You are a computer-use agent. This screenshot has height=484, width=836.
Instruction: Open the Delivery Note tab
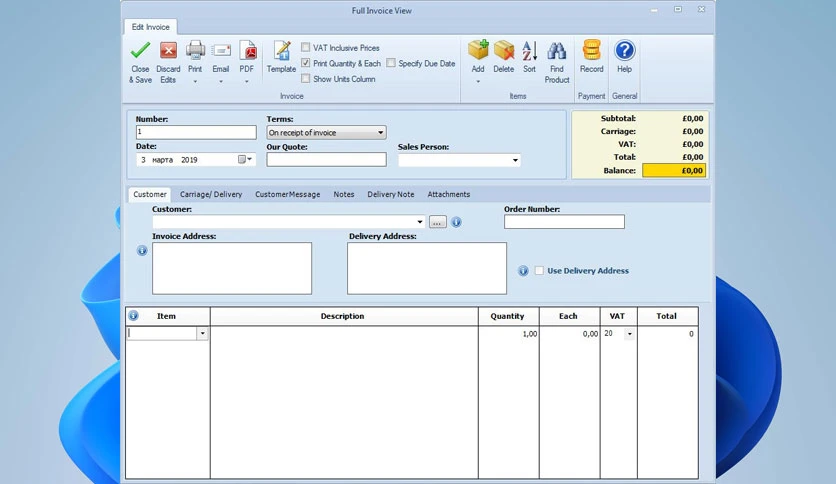pos(391,195)
